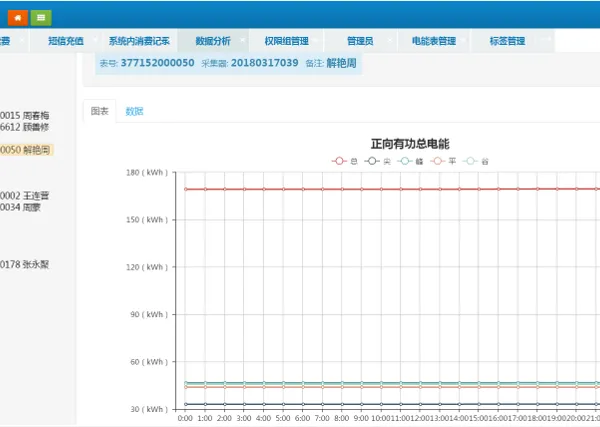The height and width of the screenshot is (427, 600).
Task: Select meter 0002 王连营 in the list
Action: (24, 196)
